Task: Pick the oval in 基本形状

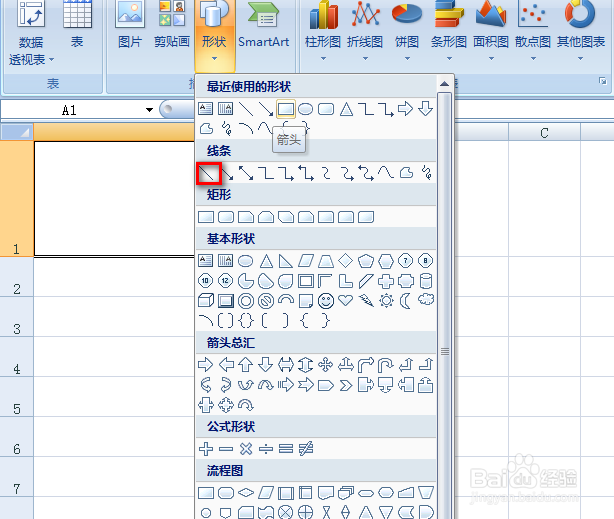Action: pyautogui.click(x=246, y=260)
